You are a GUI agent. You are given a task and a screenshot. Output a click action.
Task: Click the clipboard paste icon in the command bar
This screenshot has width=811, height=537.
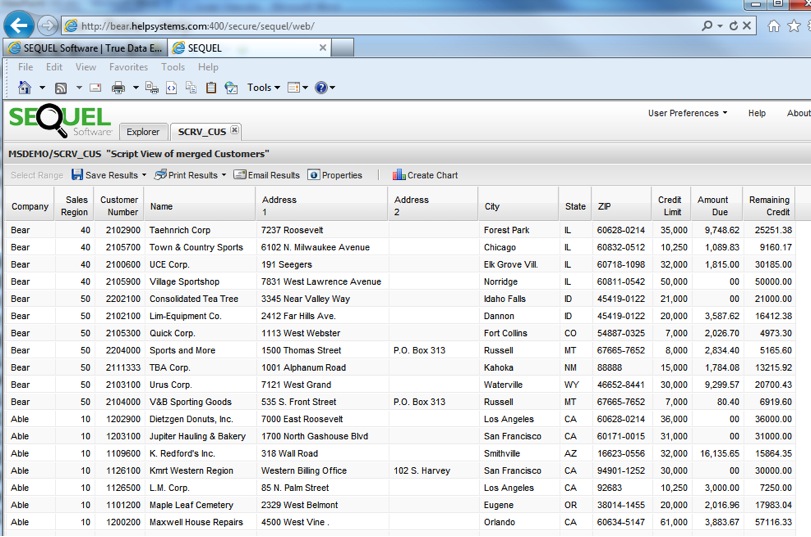[x=211, y=87]
